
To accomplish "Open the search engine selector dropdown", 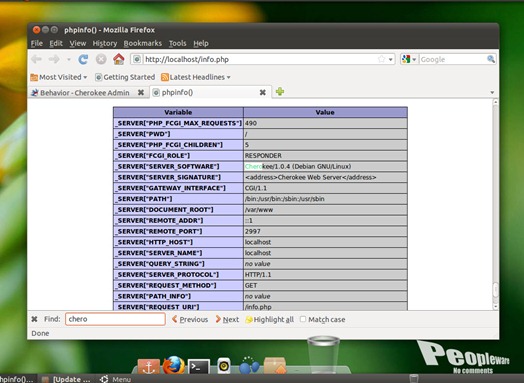I will point(409,59).
